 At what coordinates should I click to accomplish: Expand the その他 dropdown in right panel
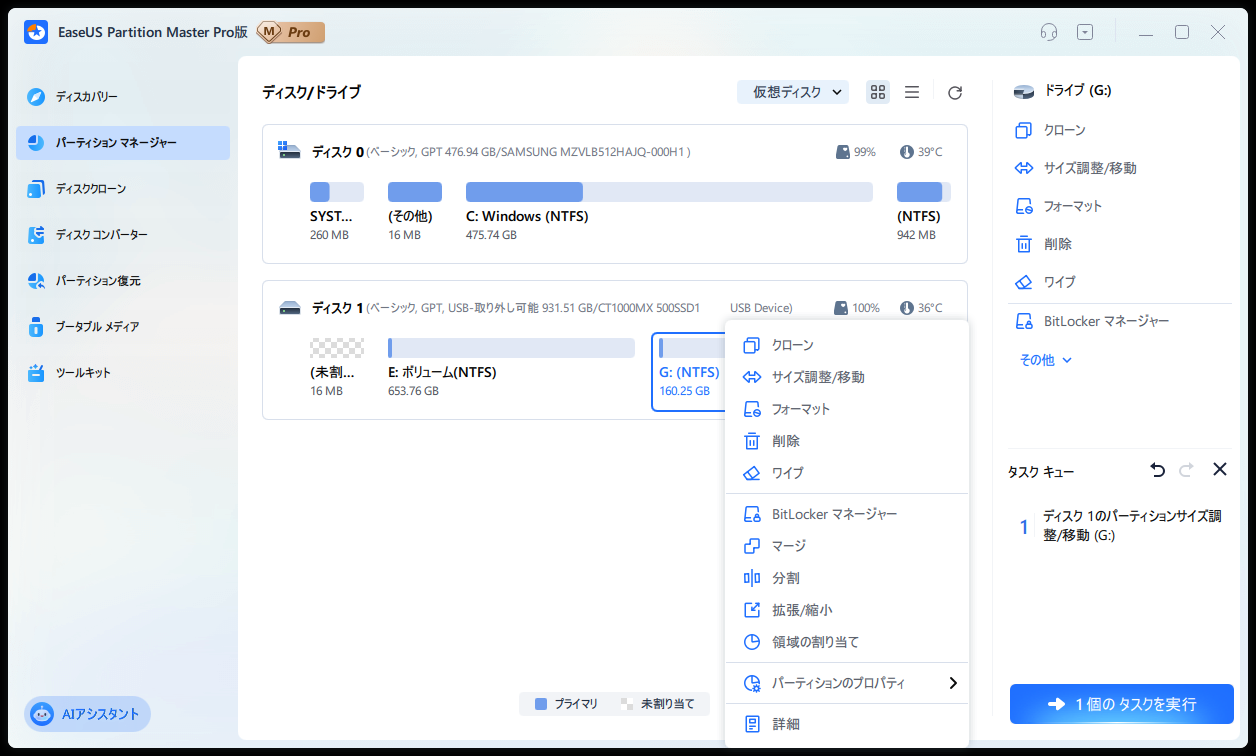pos(1045,360)
